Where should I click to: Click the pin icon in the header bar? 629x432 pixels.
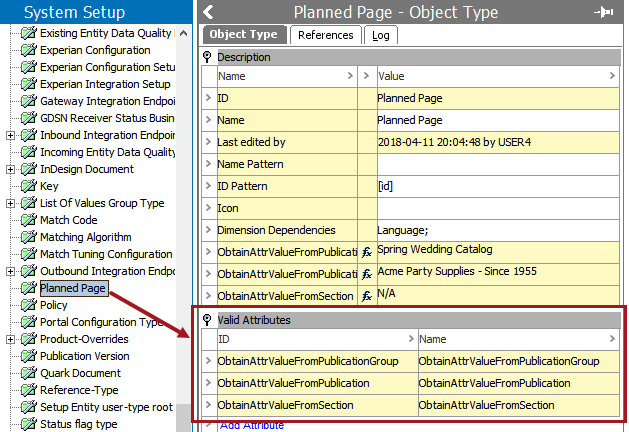[x=604, y=12]
